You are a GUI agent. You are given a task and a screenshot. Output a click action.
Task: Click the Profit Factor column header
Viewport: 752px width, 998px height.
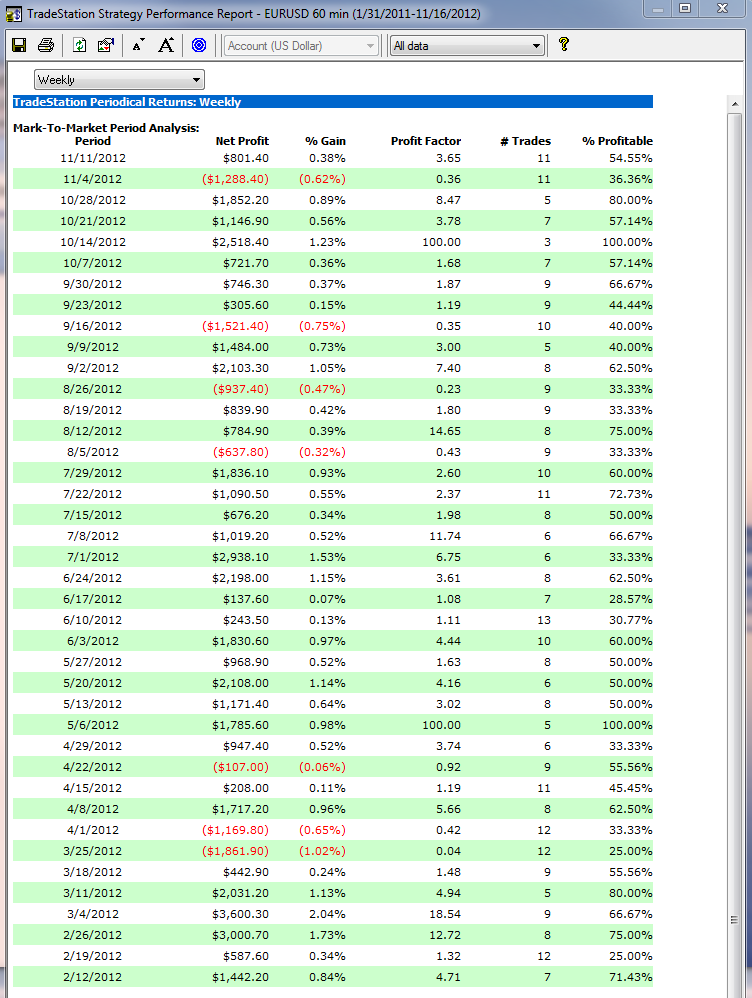pos(425,141)
